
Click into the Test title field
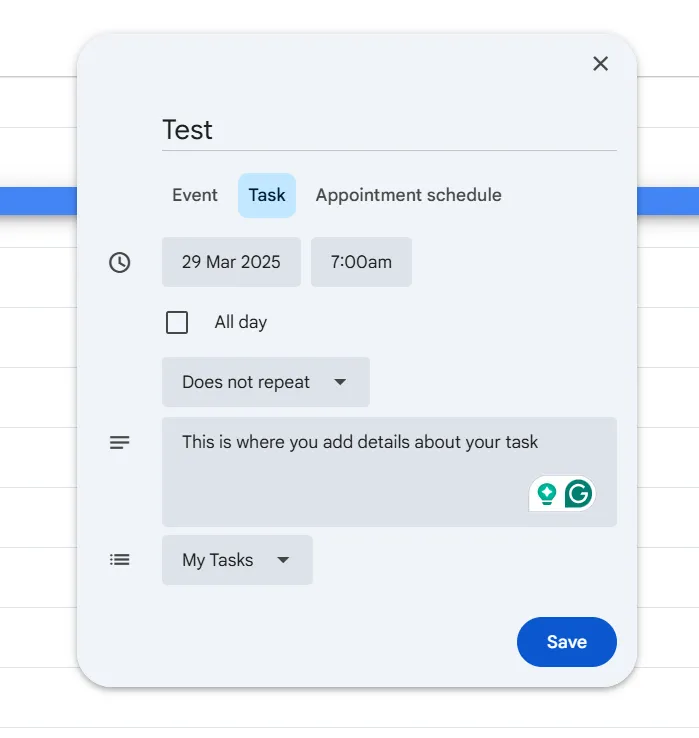point(389,130)
